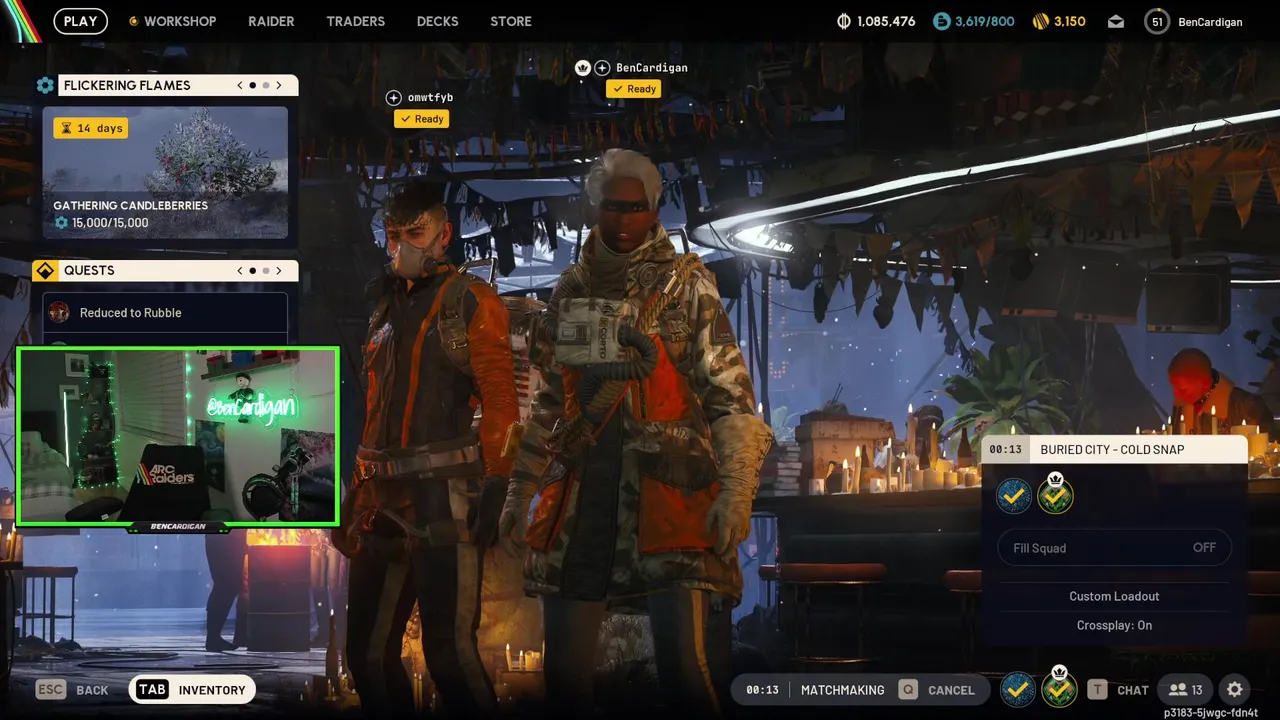This screenshot has width=1280, height=720.
Task: Go to previous Quests page arrow
Action: pos(240,270)
